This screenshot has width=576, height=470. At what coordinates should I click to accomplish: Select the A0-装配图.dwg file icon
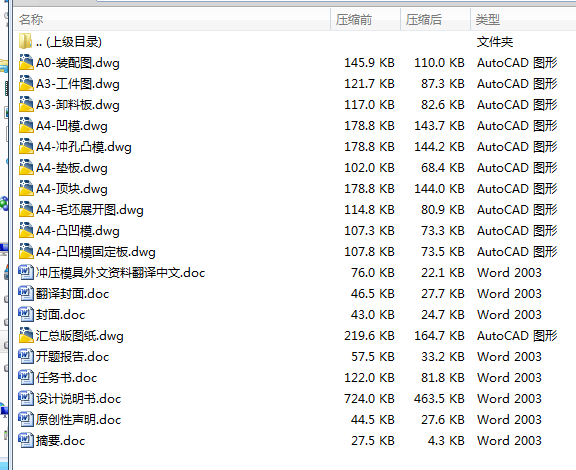coord(26,62)
